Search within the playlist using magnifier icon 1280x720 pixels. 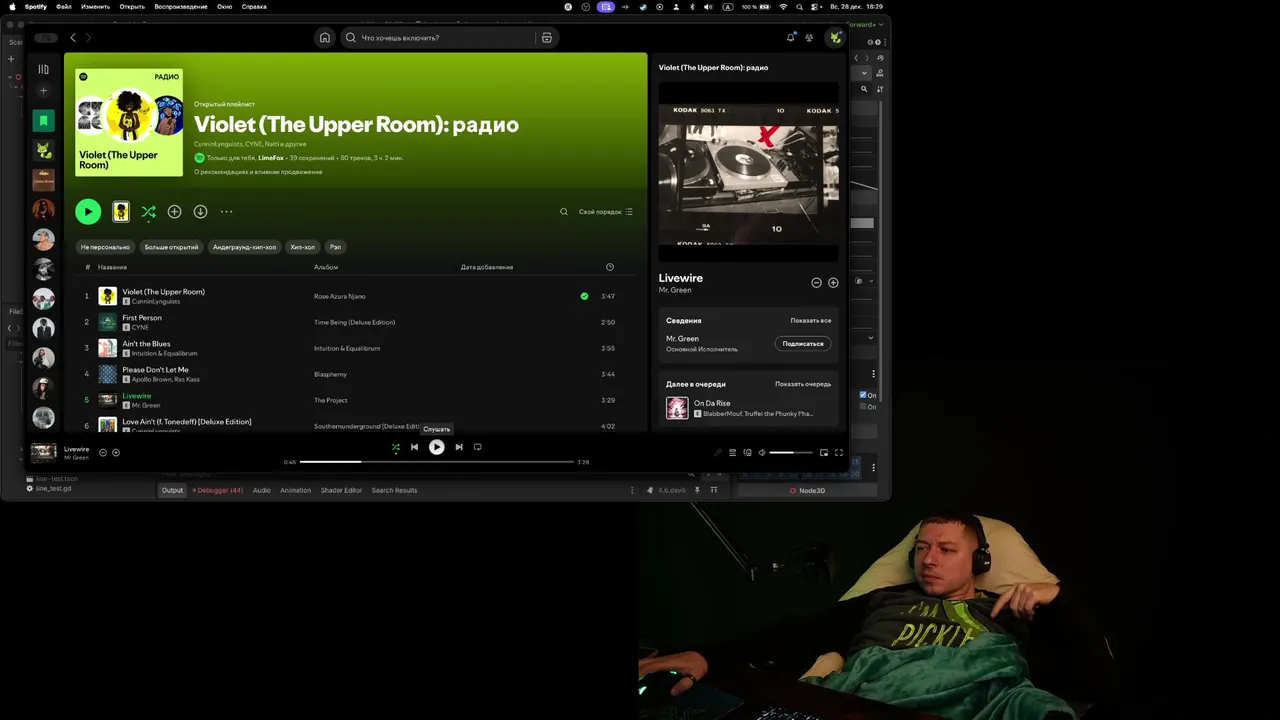(x=563, y=212)
